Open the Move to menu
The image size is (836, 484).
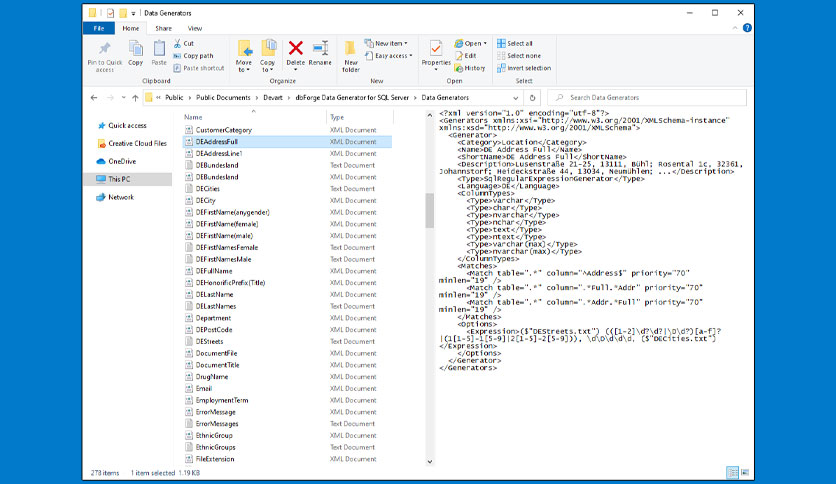pyautogui.click(x=244, y=56)
